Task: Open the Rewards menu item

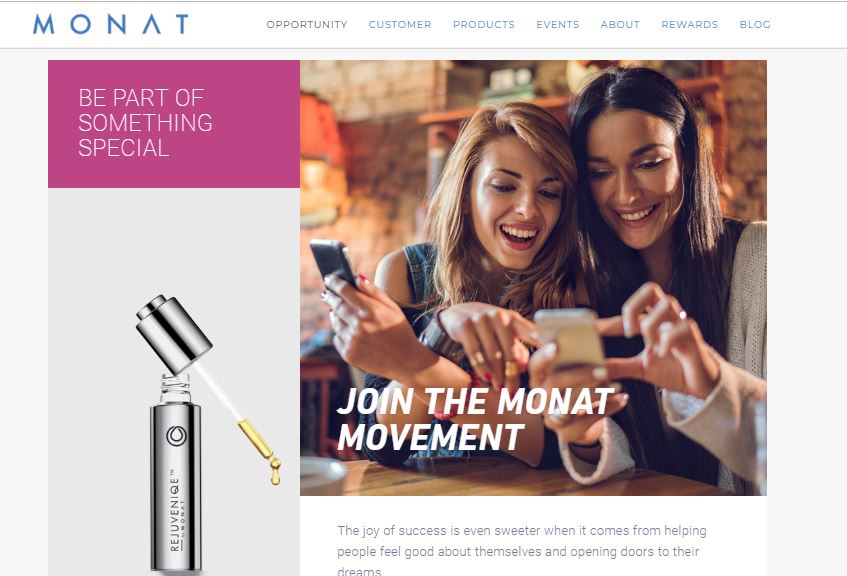Action: pos(689,24)
